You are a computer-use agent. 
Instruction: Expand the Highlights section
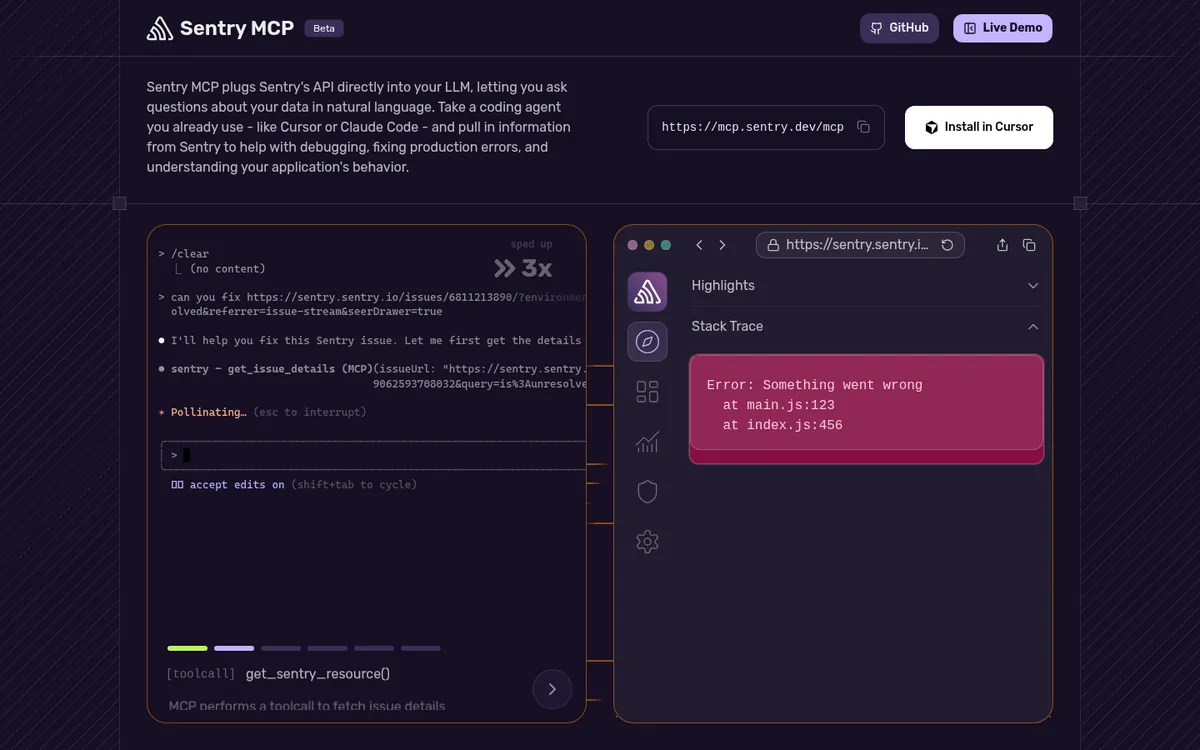click(866, 285)
